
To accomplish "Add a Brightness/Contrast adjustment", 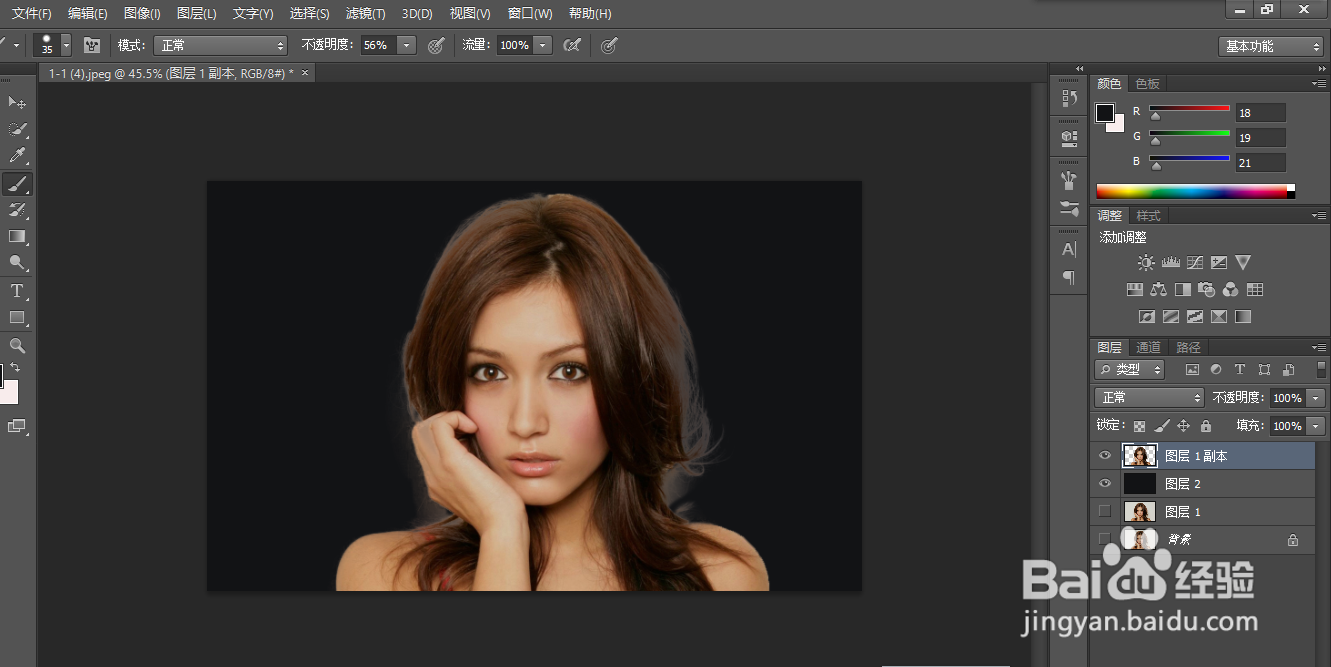I will pyautogui.click(x=1146, y=263).
